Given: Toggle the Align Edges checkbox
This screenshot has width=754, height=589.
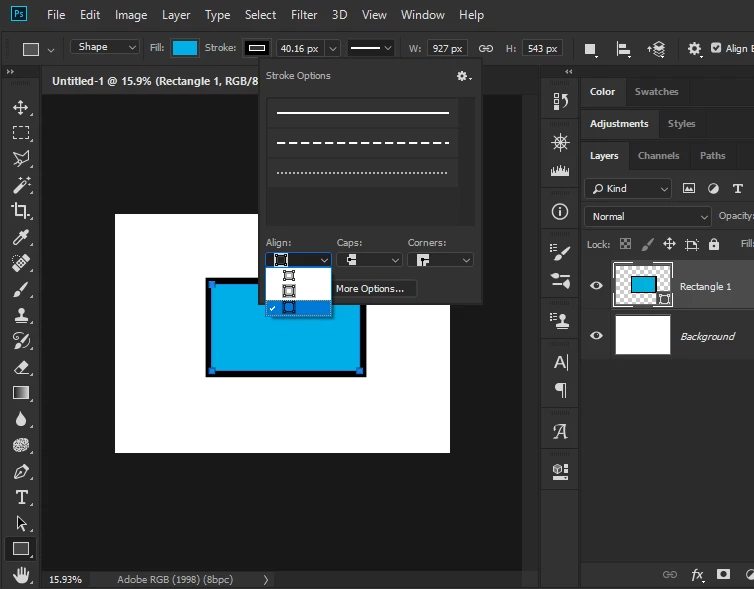Looking at the screenshot, I should tap(716, 48).
